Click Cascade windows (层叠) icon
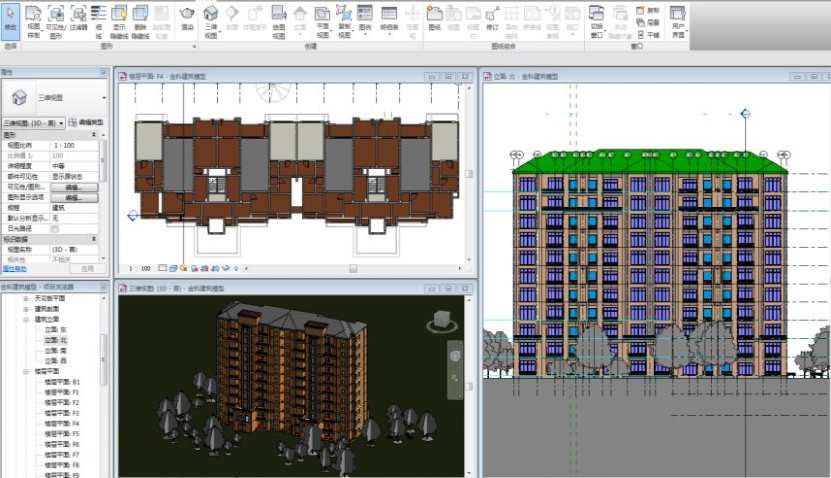831x478 pixels. tap(648, 22)
